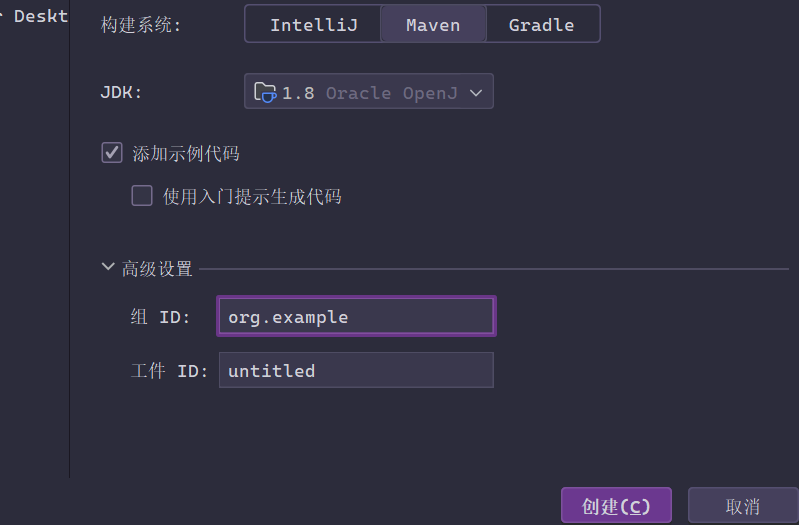Focus the 工件 ID field containing untitled
The width and height of the screenshot is (799, 525).
tap(355, 371)
